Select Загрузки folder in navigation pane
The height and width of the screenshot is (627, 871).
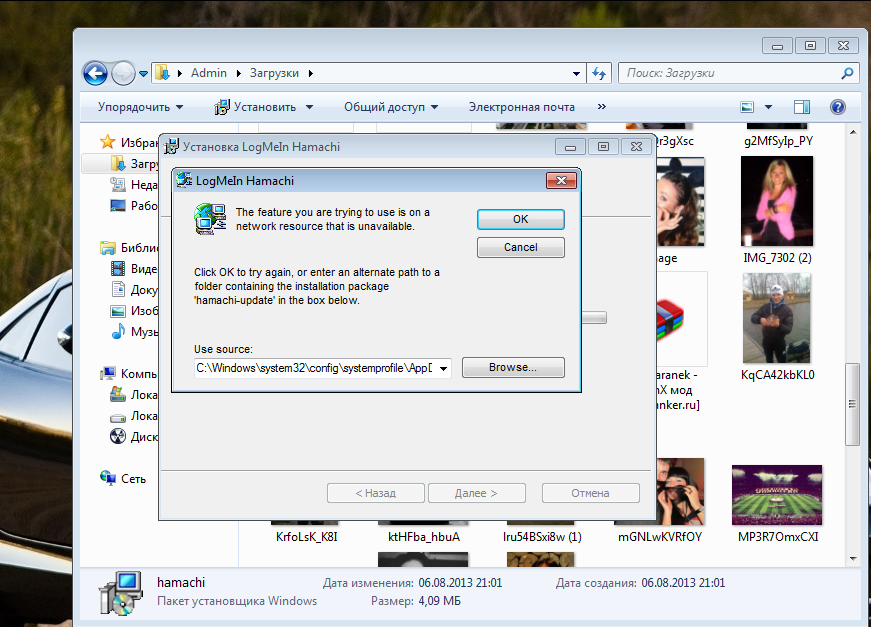point(136,163)
